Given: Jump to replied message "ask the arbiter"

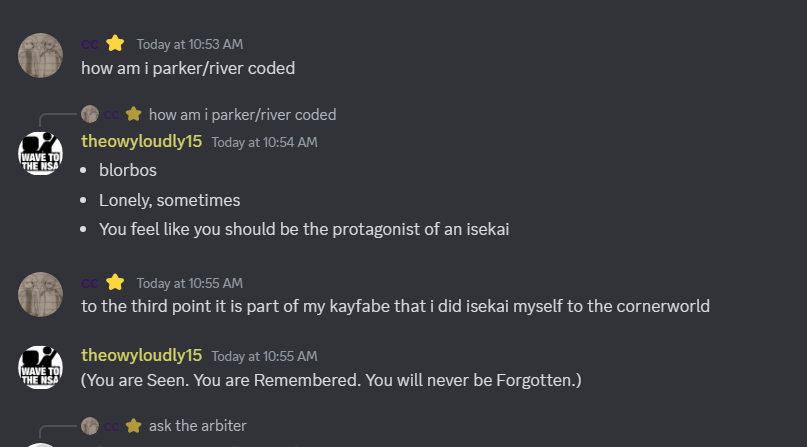Looking at the screenshot, I should 197,426.
